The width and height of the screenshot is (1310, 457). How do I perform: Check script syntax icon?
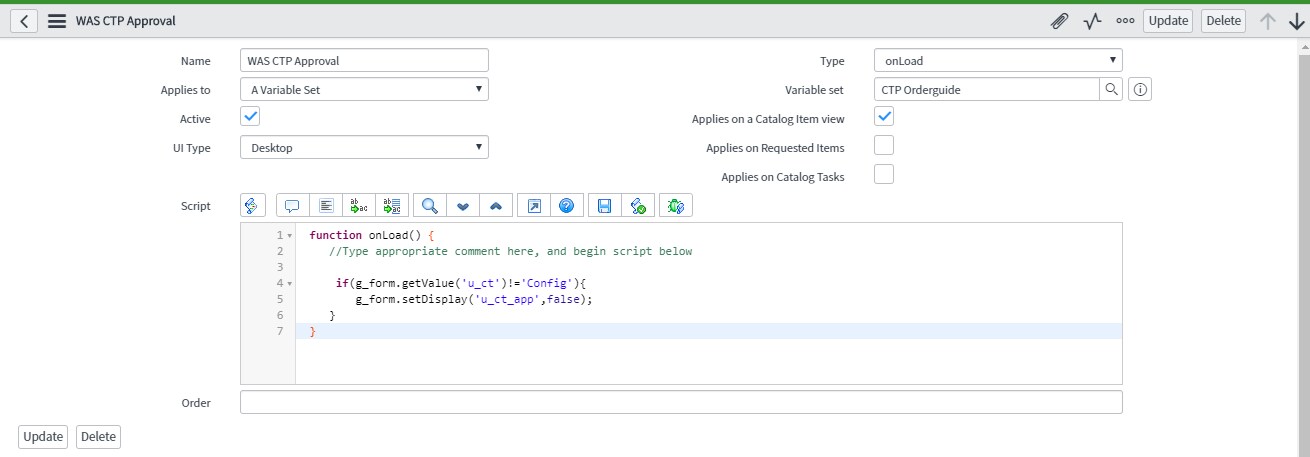(x=637, y=205)
